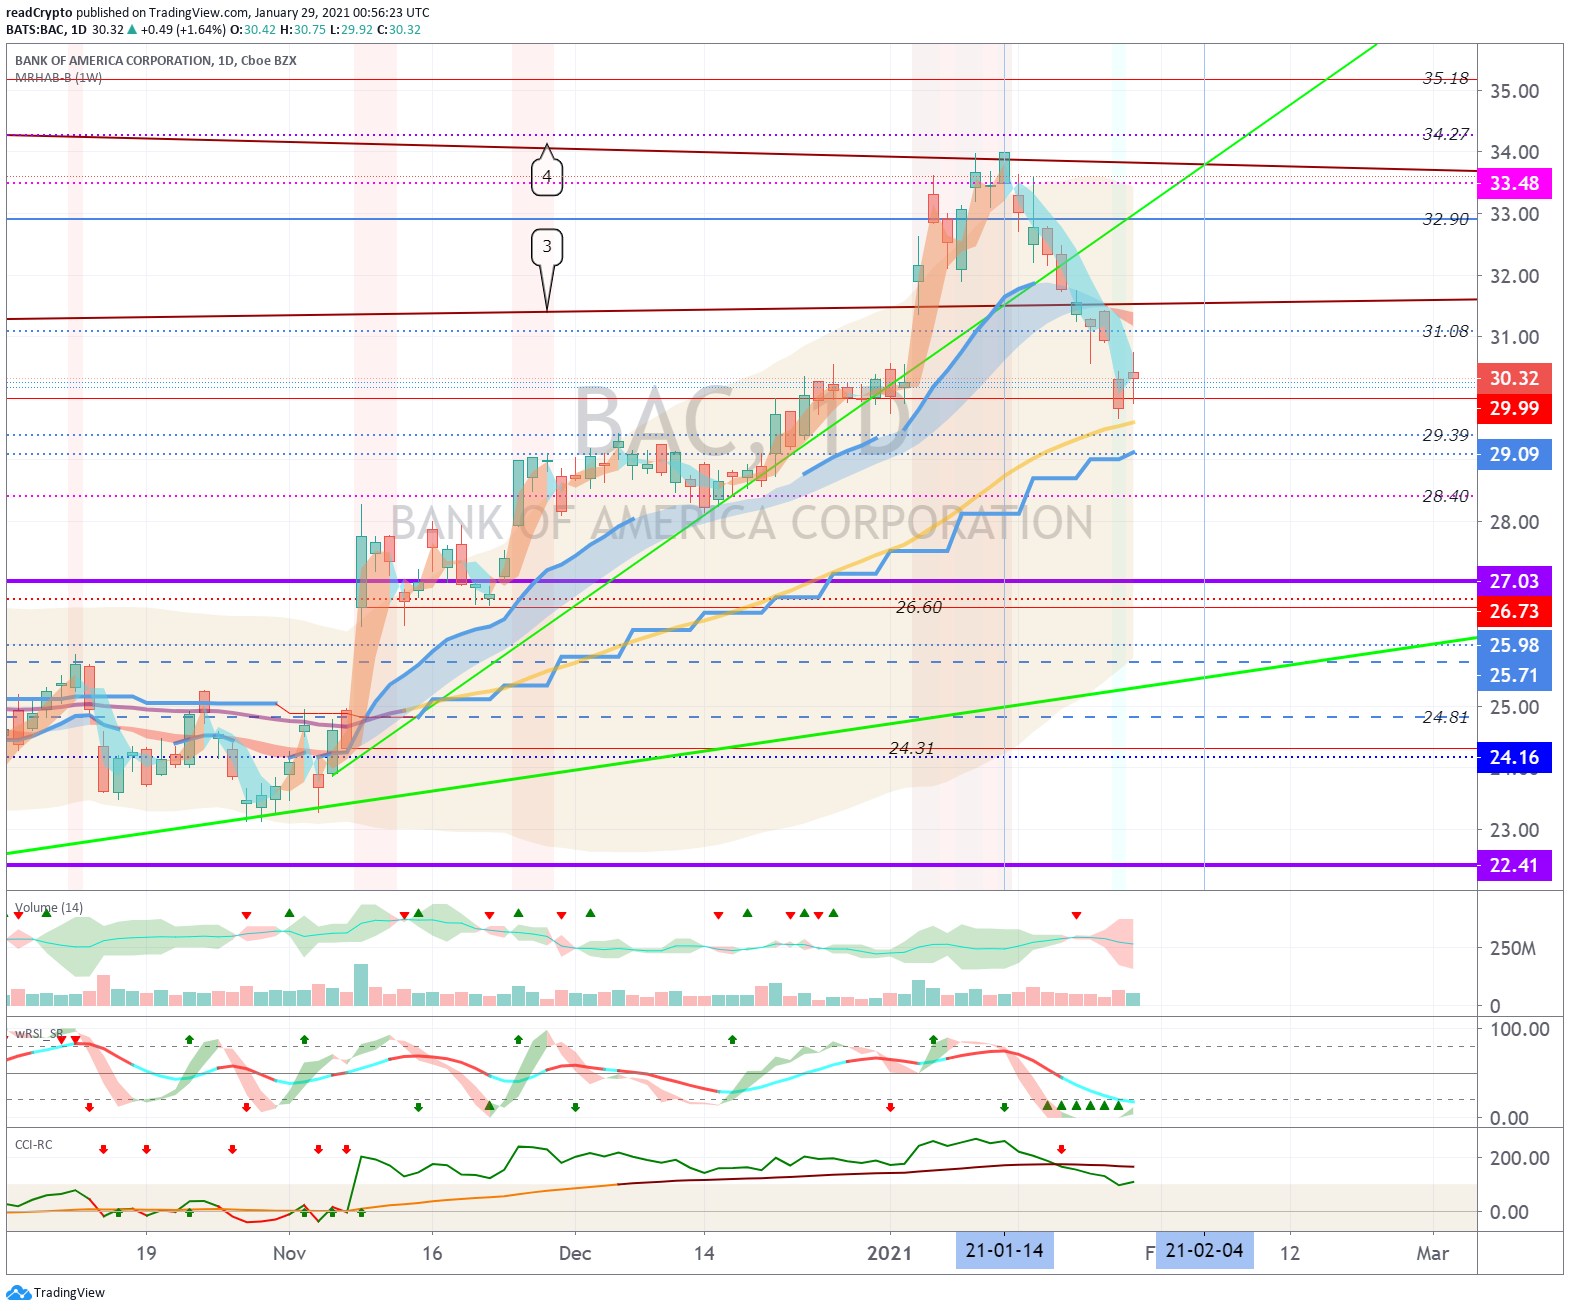Click the Nov label on time axis
Image resolution: width=1570 pixels, height=1311 pixels.
289,1253
